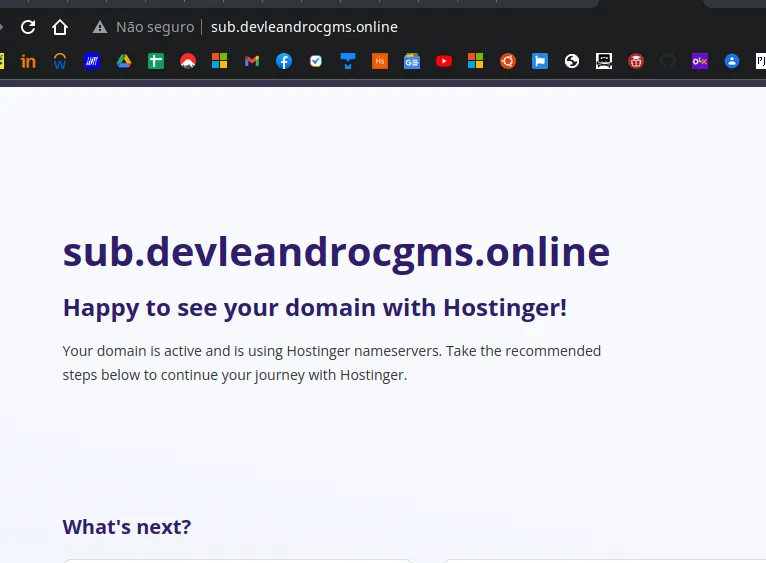Go to the browser home page
Image resolution: width=766 pixels, height=563 pixels.
tap(60, 27)
